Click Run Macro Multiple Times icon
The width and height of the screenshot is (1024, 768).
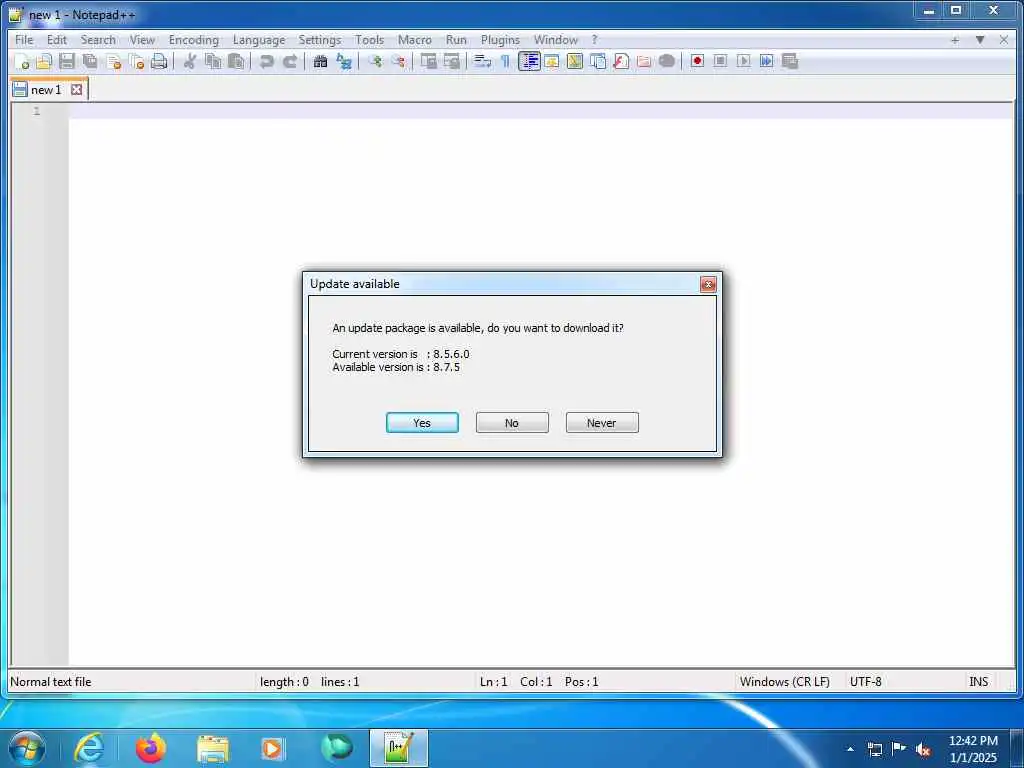767,61
